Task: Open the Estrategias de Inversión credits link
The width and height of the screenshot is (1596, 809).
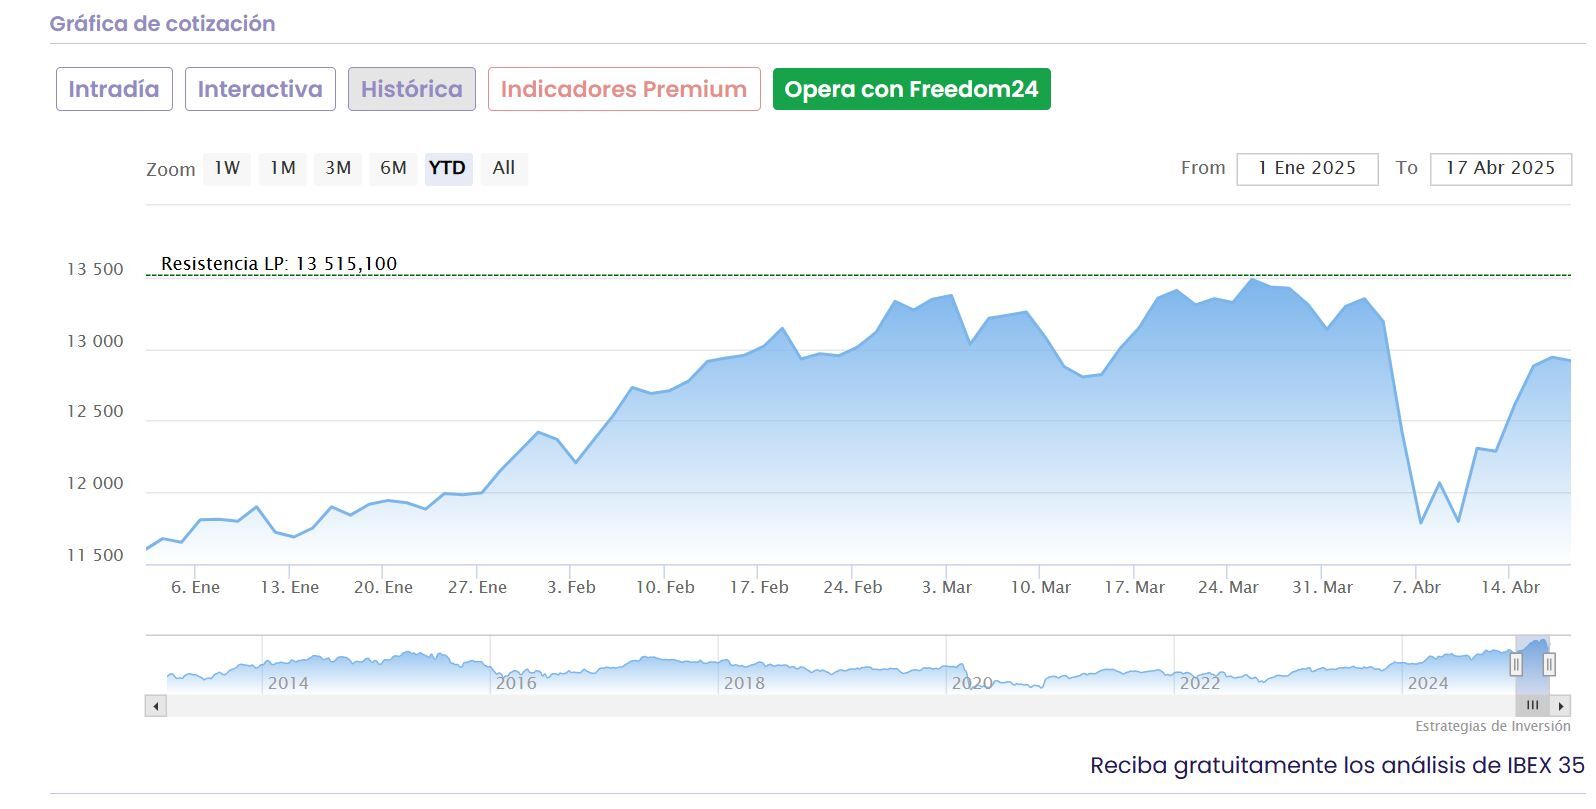Action: tap(1492, 727)
